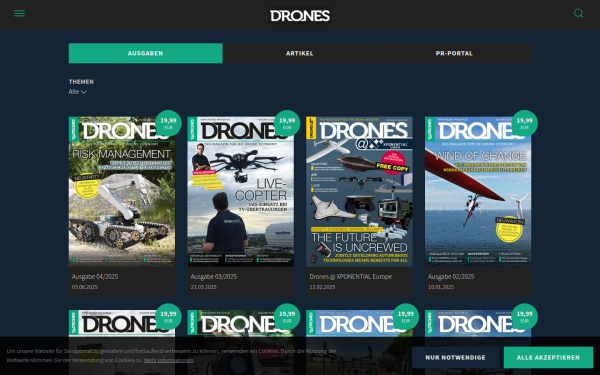This screenshot has height=375, width=600.
Task: Click the Ausgabe 04/2025 title
Action: click(x=95, y=277)
